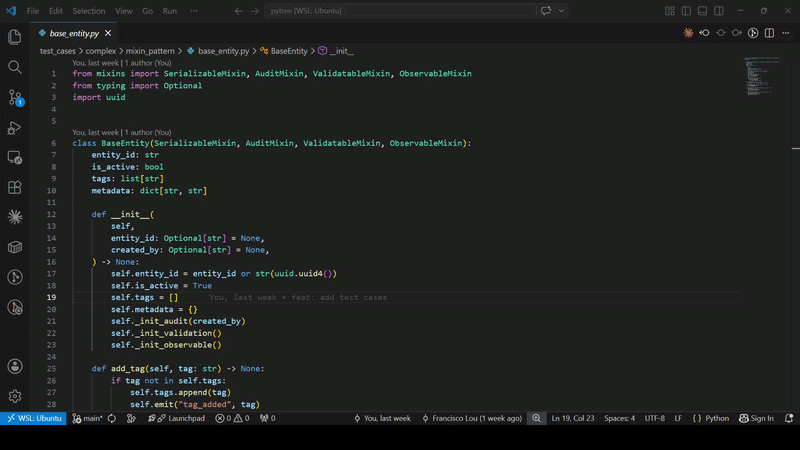The width and height of the screenshot is (800, 450).
Task: Click the middle revision circle icon
Action: 721,33
